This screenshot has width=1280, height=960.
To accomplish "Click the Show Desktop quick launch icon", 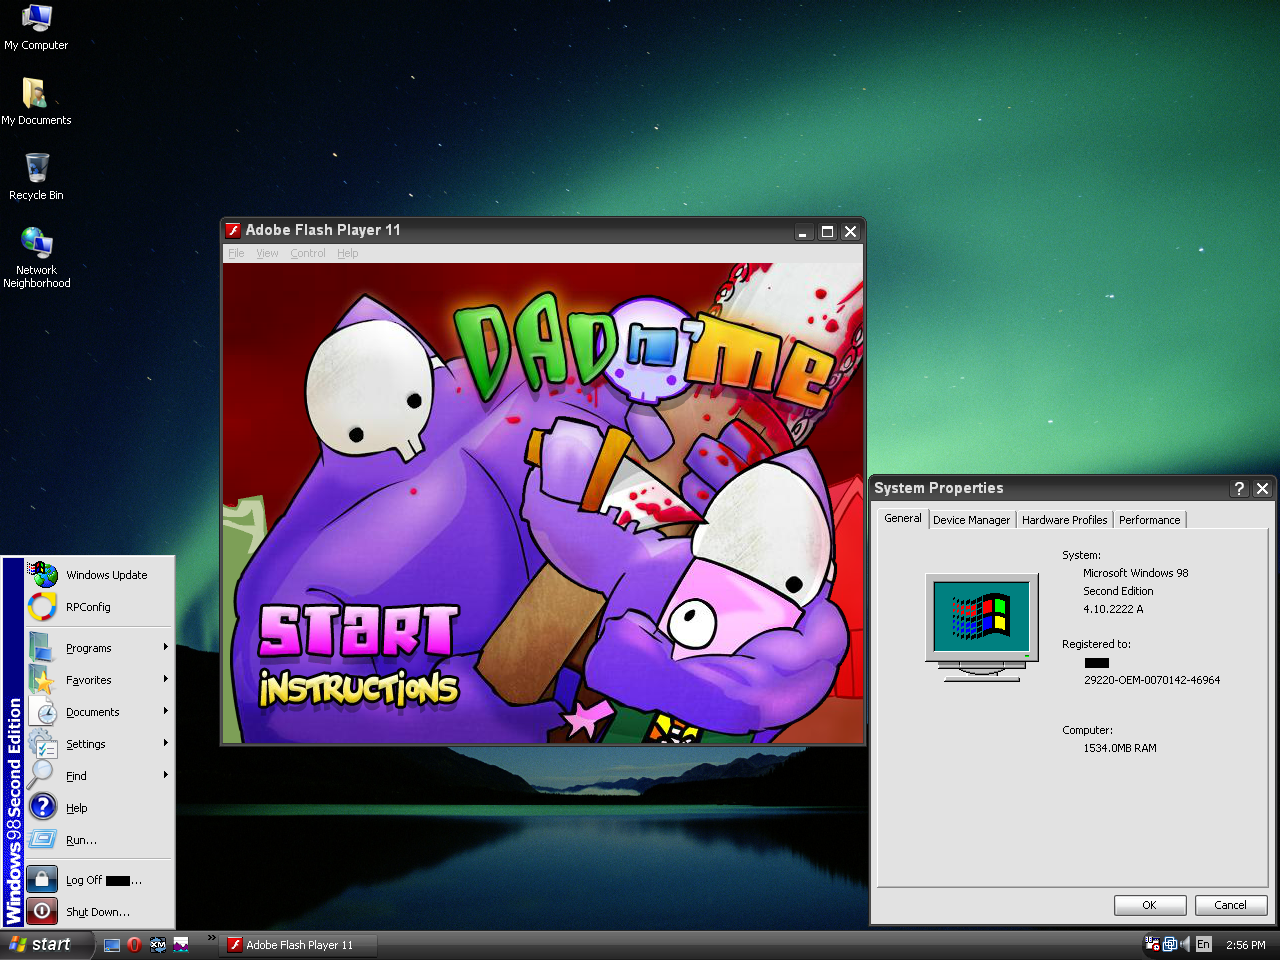I will click(x=110, y=944).
